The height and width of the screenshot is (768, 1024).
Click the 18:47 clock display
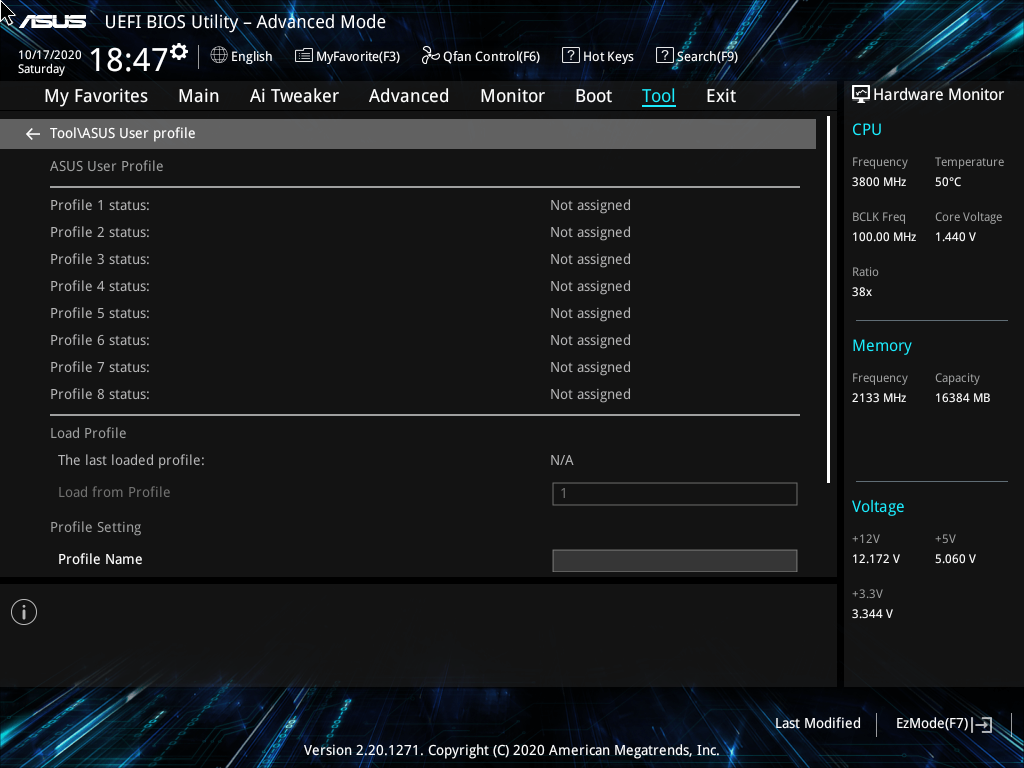point(129,59)
